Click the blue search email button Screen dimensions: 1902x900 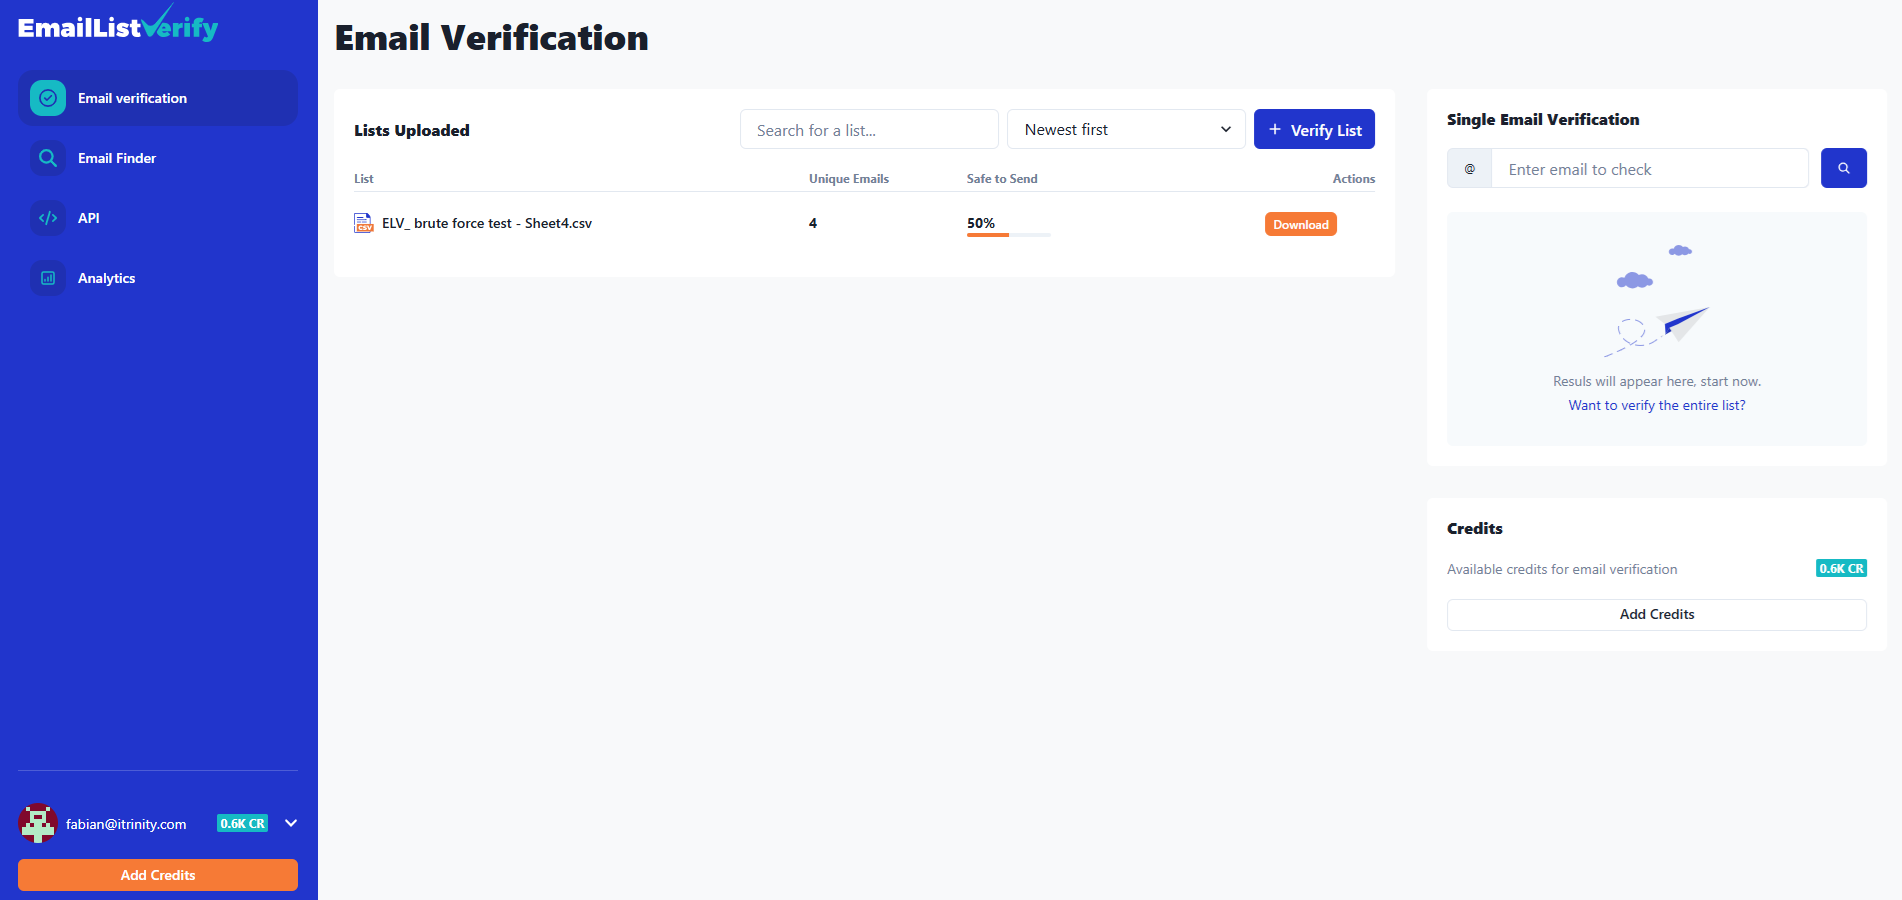(1843, 168)
